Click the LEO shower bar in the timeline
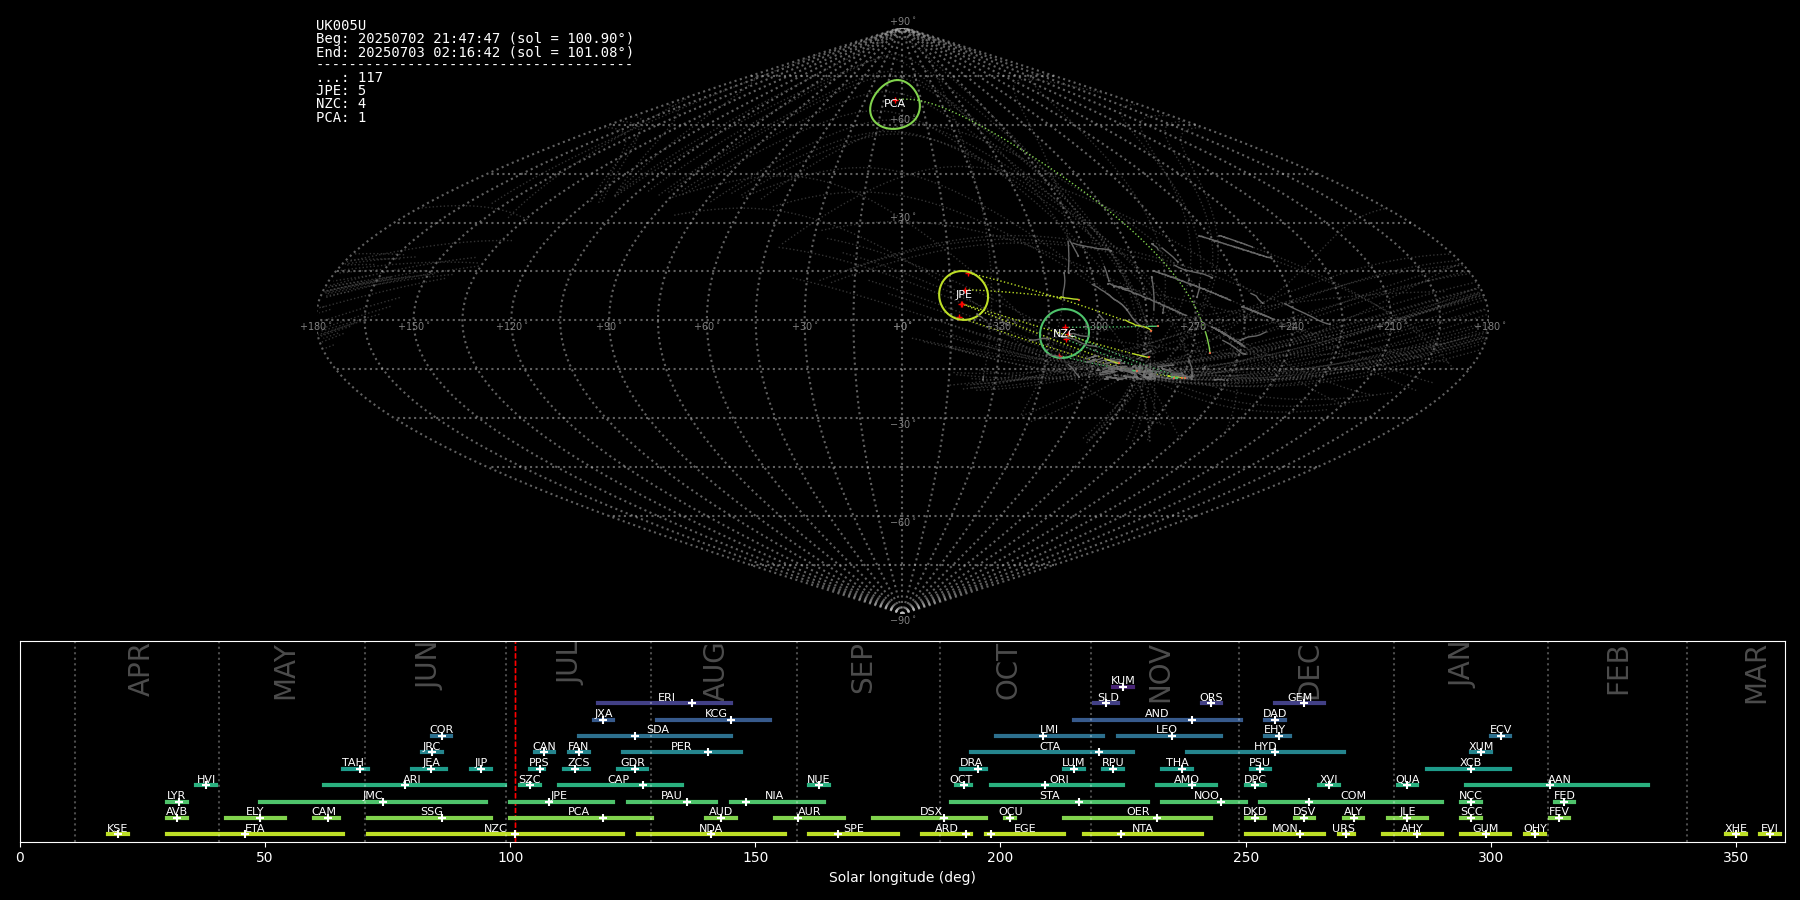 coord(1169,736)
